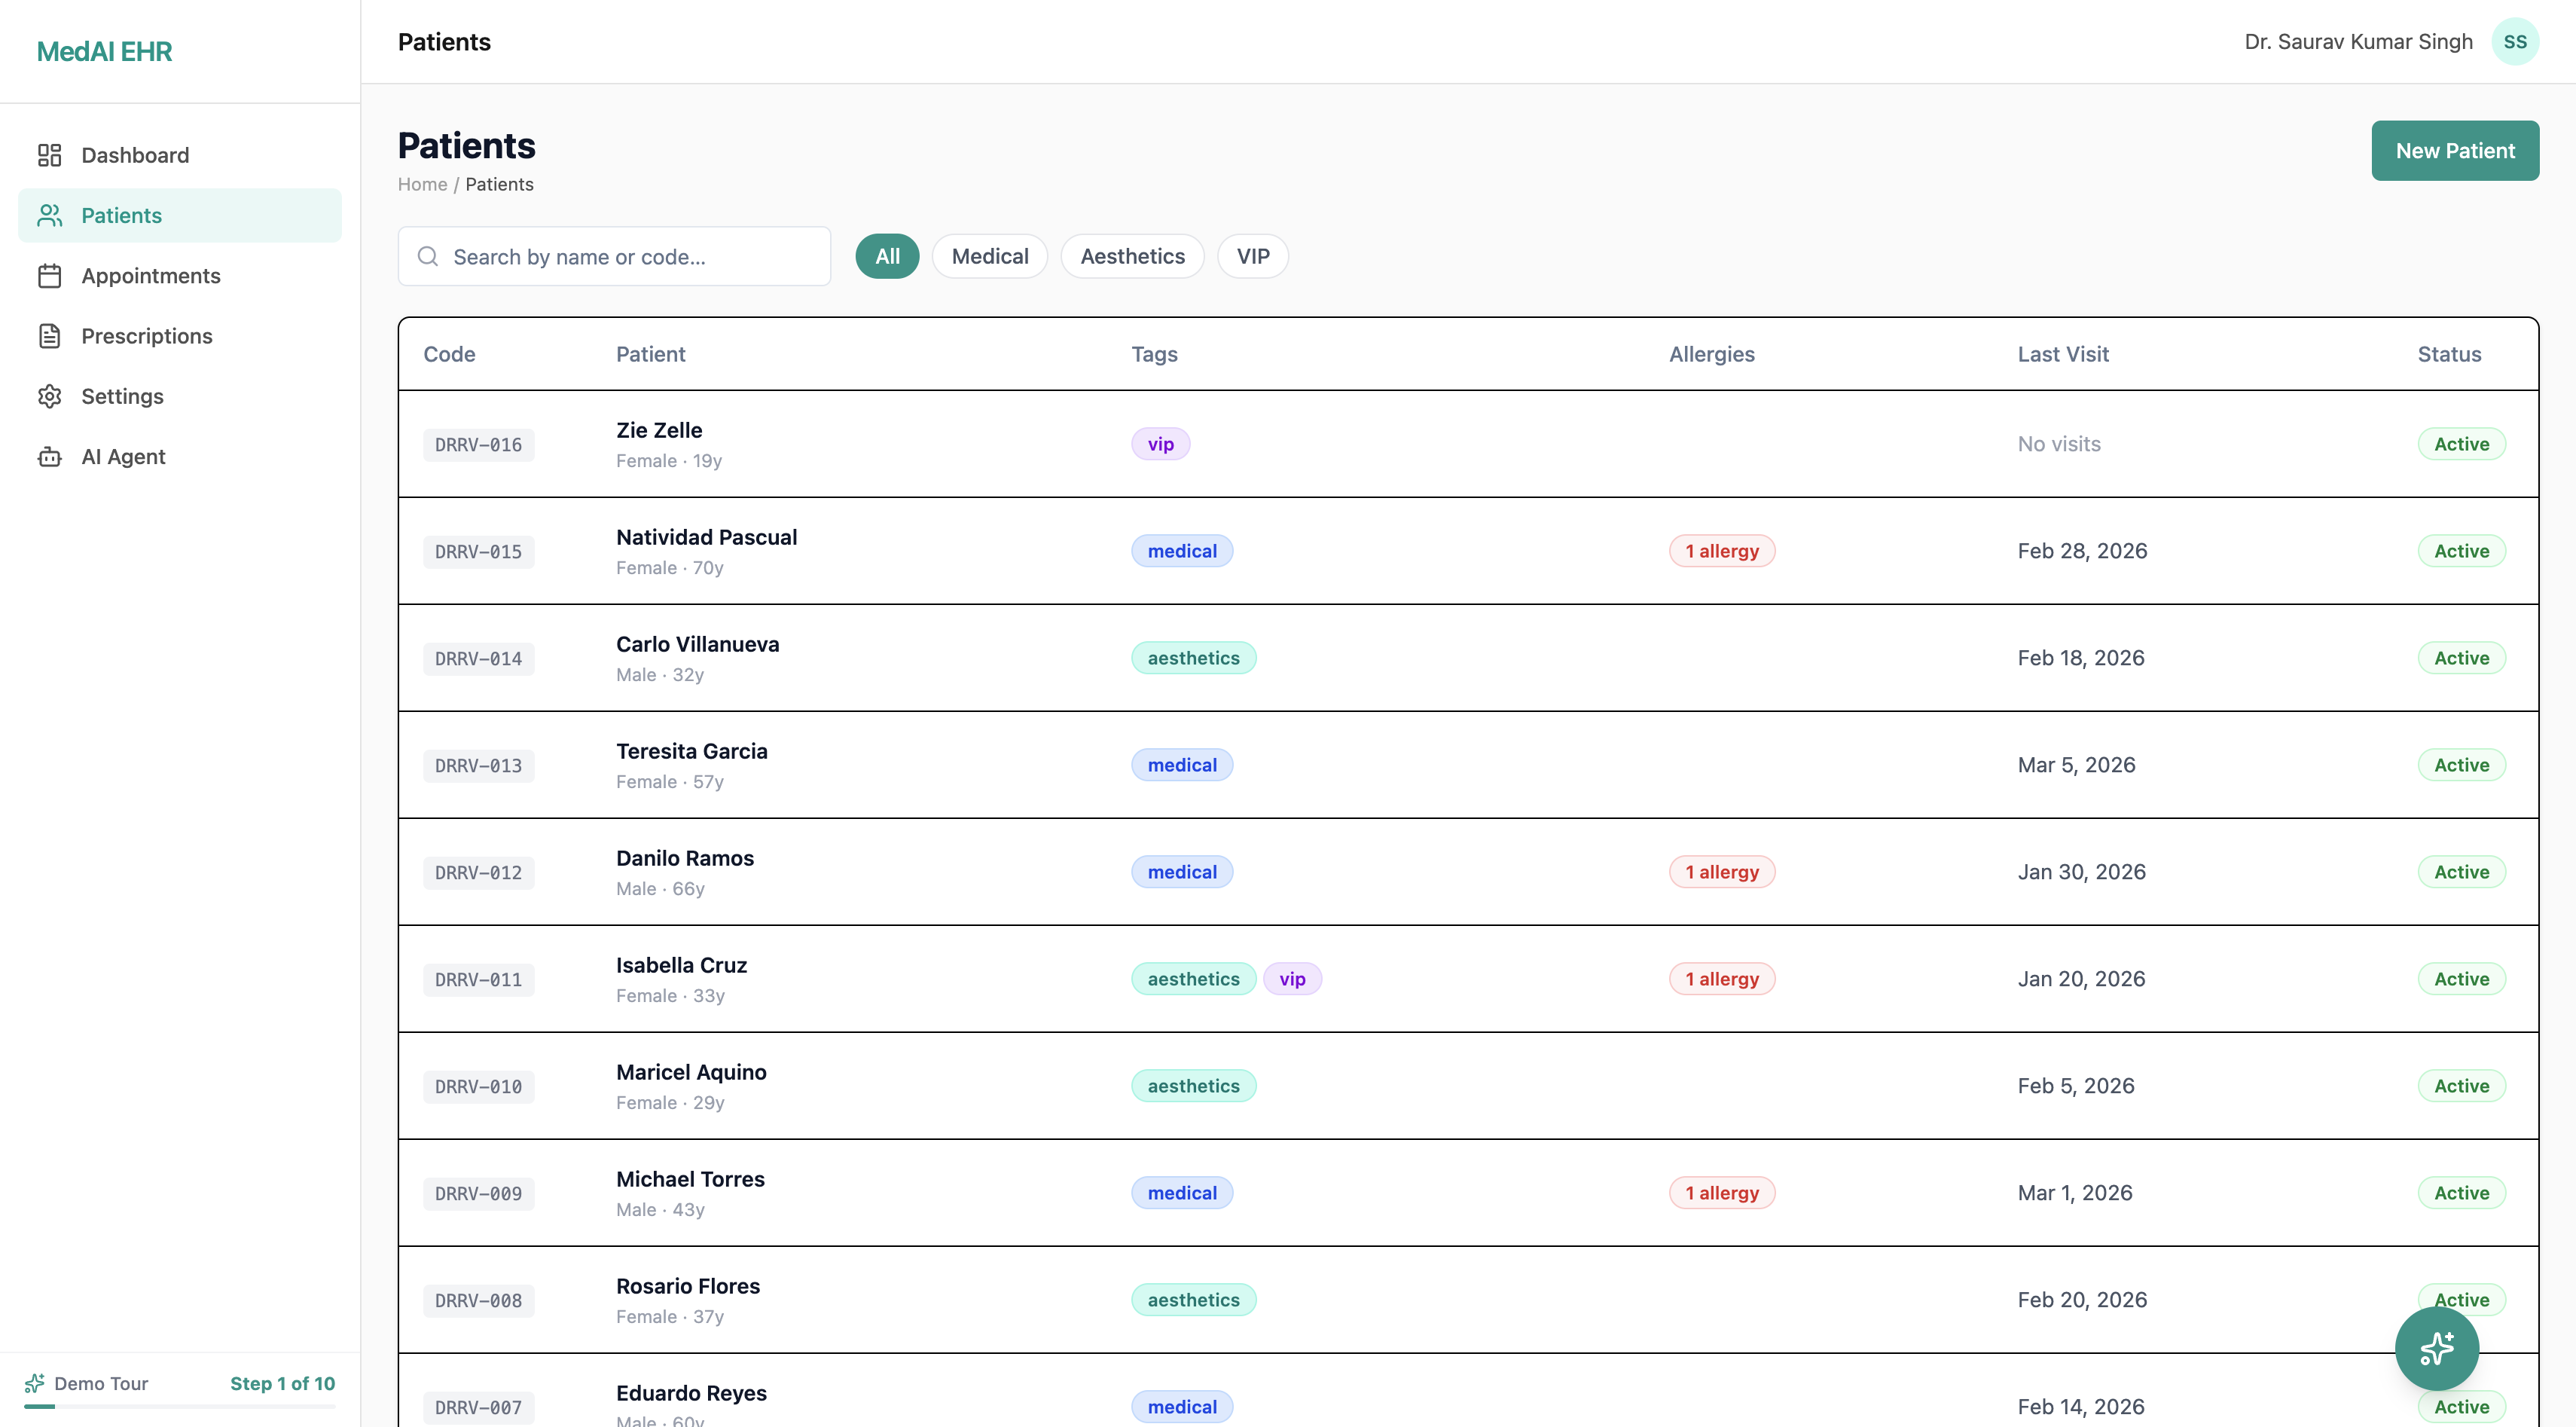
Task: Click code DRRV-010
Action: point(478,1087)
